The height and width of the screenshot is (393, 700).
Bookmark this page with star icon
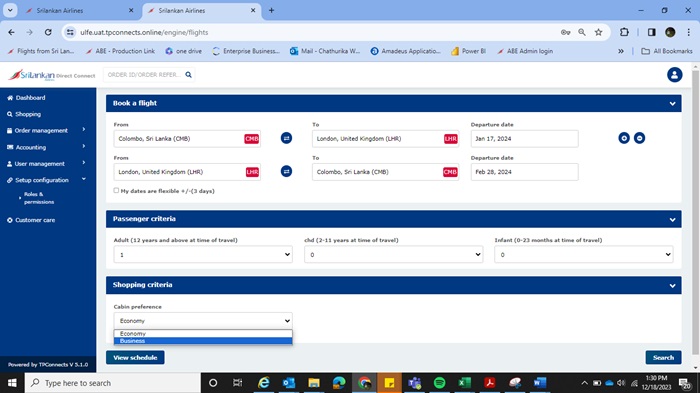598,32
